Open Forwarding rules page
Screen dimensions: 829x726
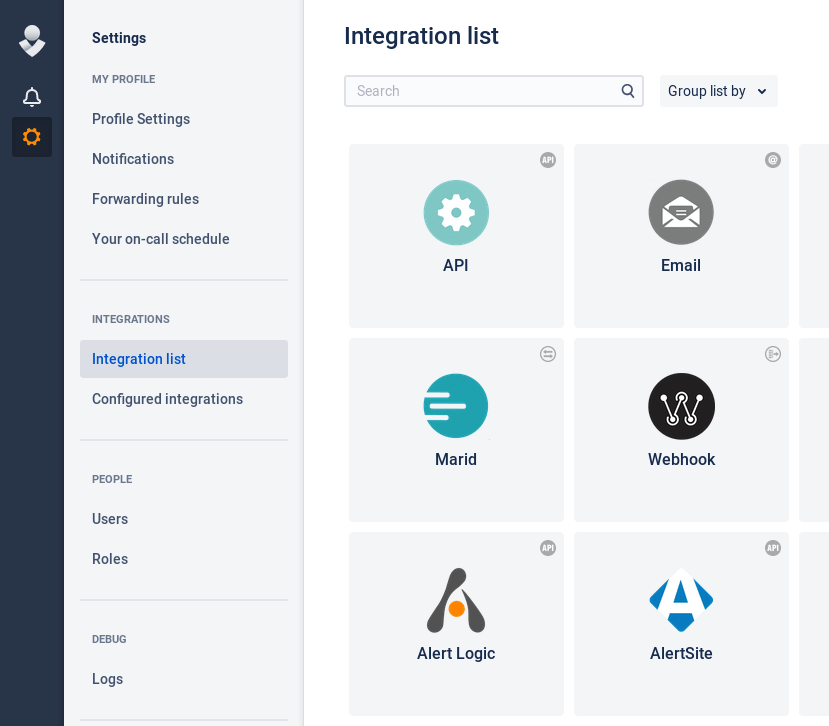point(145,199)
